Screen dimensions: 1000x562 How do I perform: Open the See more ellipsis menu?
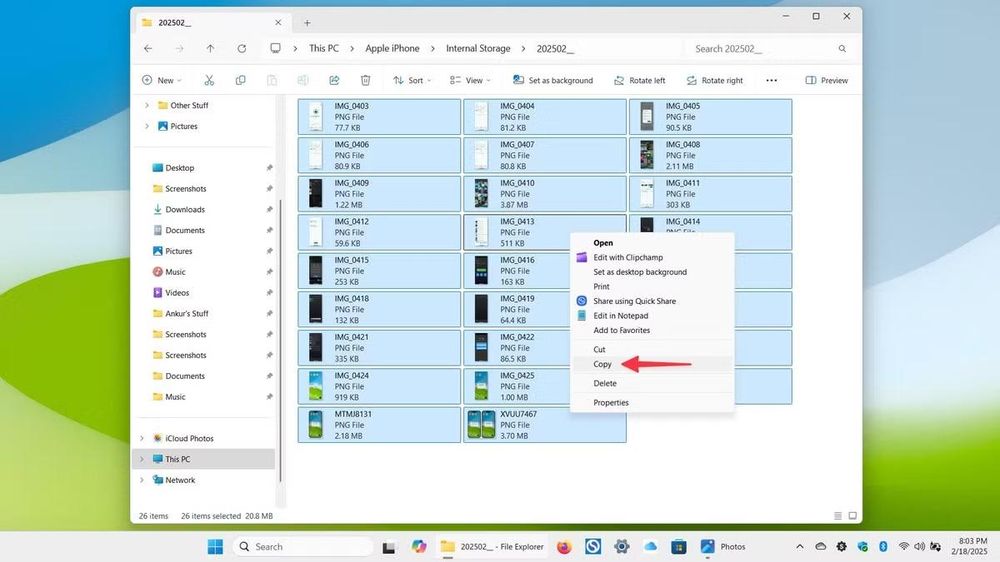(772, 80)
